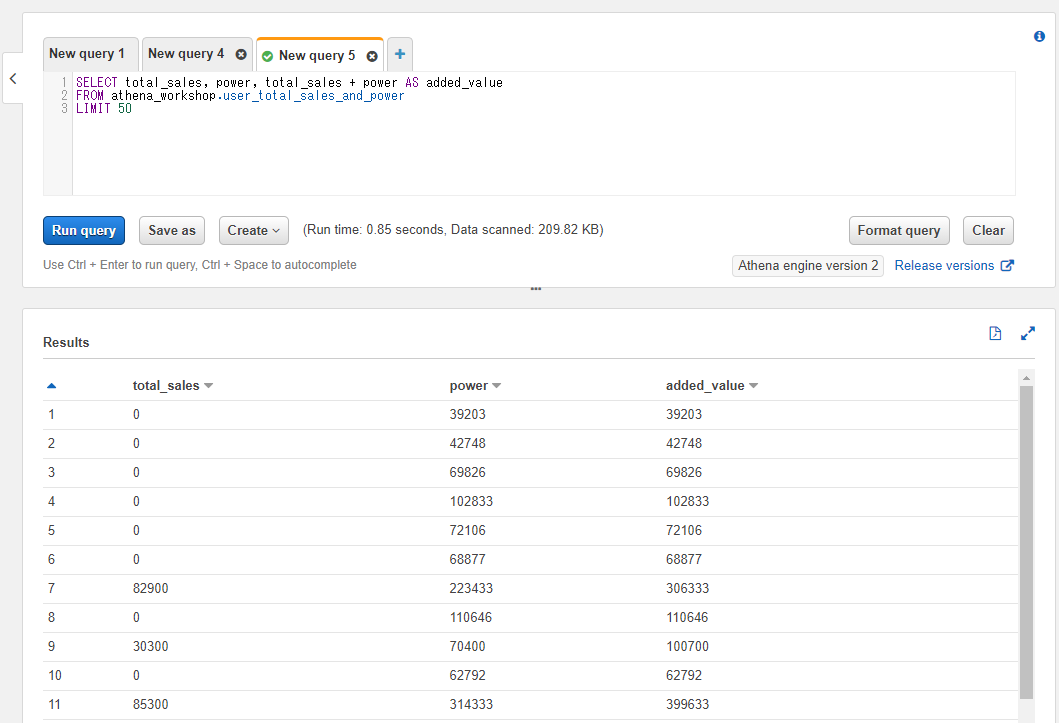Save the query using Save as
The width and height of the screenshot is (1059, 723).
[x=171, y=230]
